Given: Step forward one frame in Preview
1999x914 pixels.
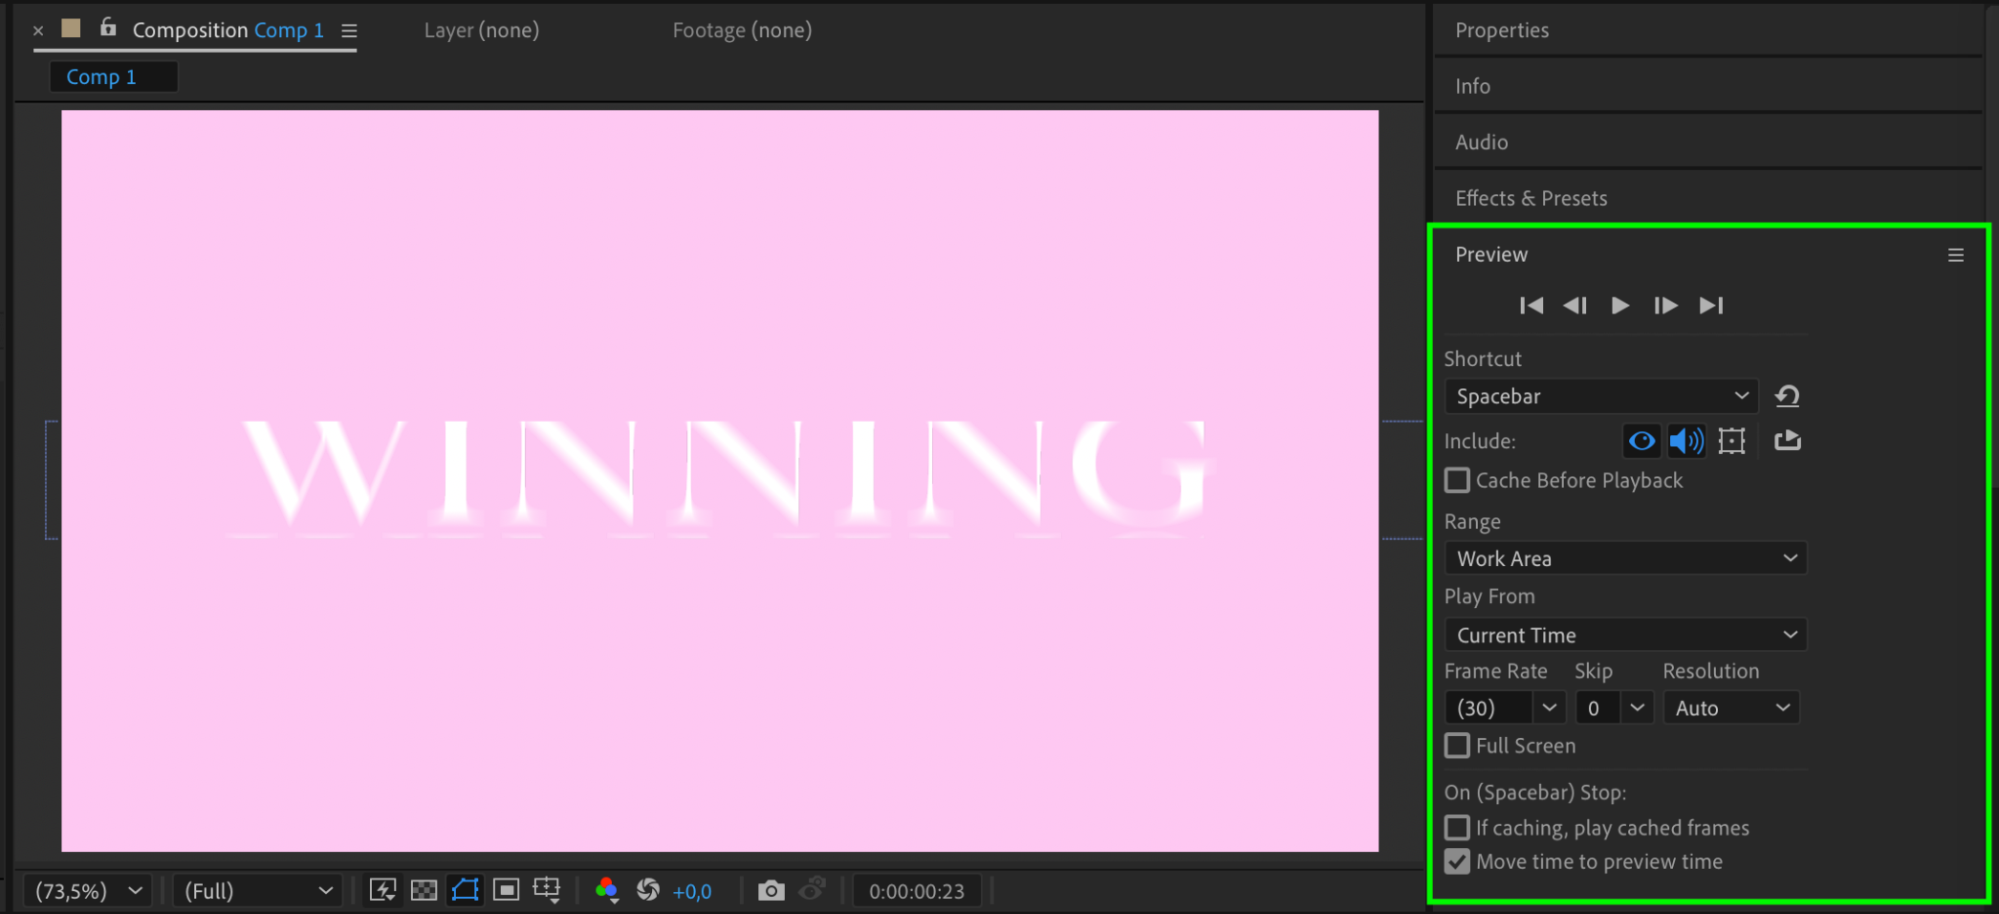Looking at the screenshot, I should (x=1665, y=305).
